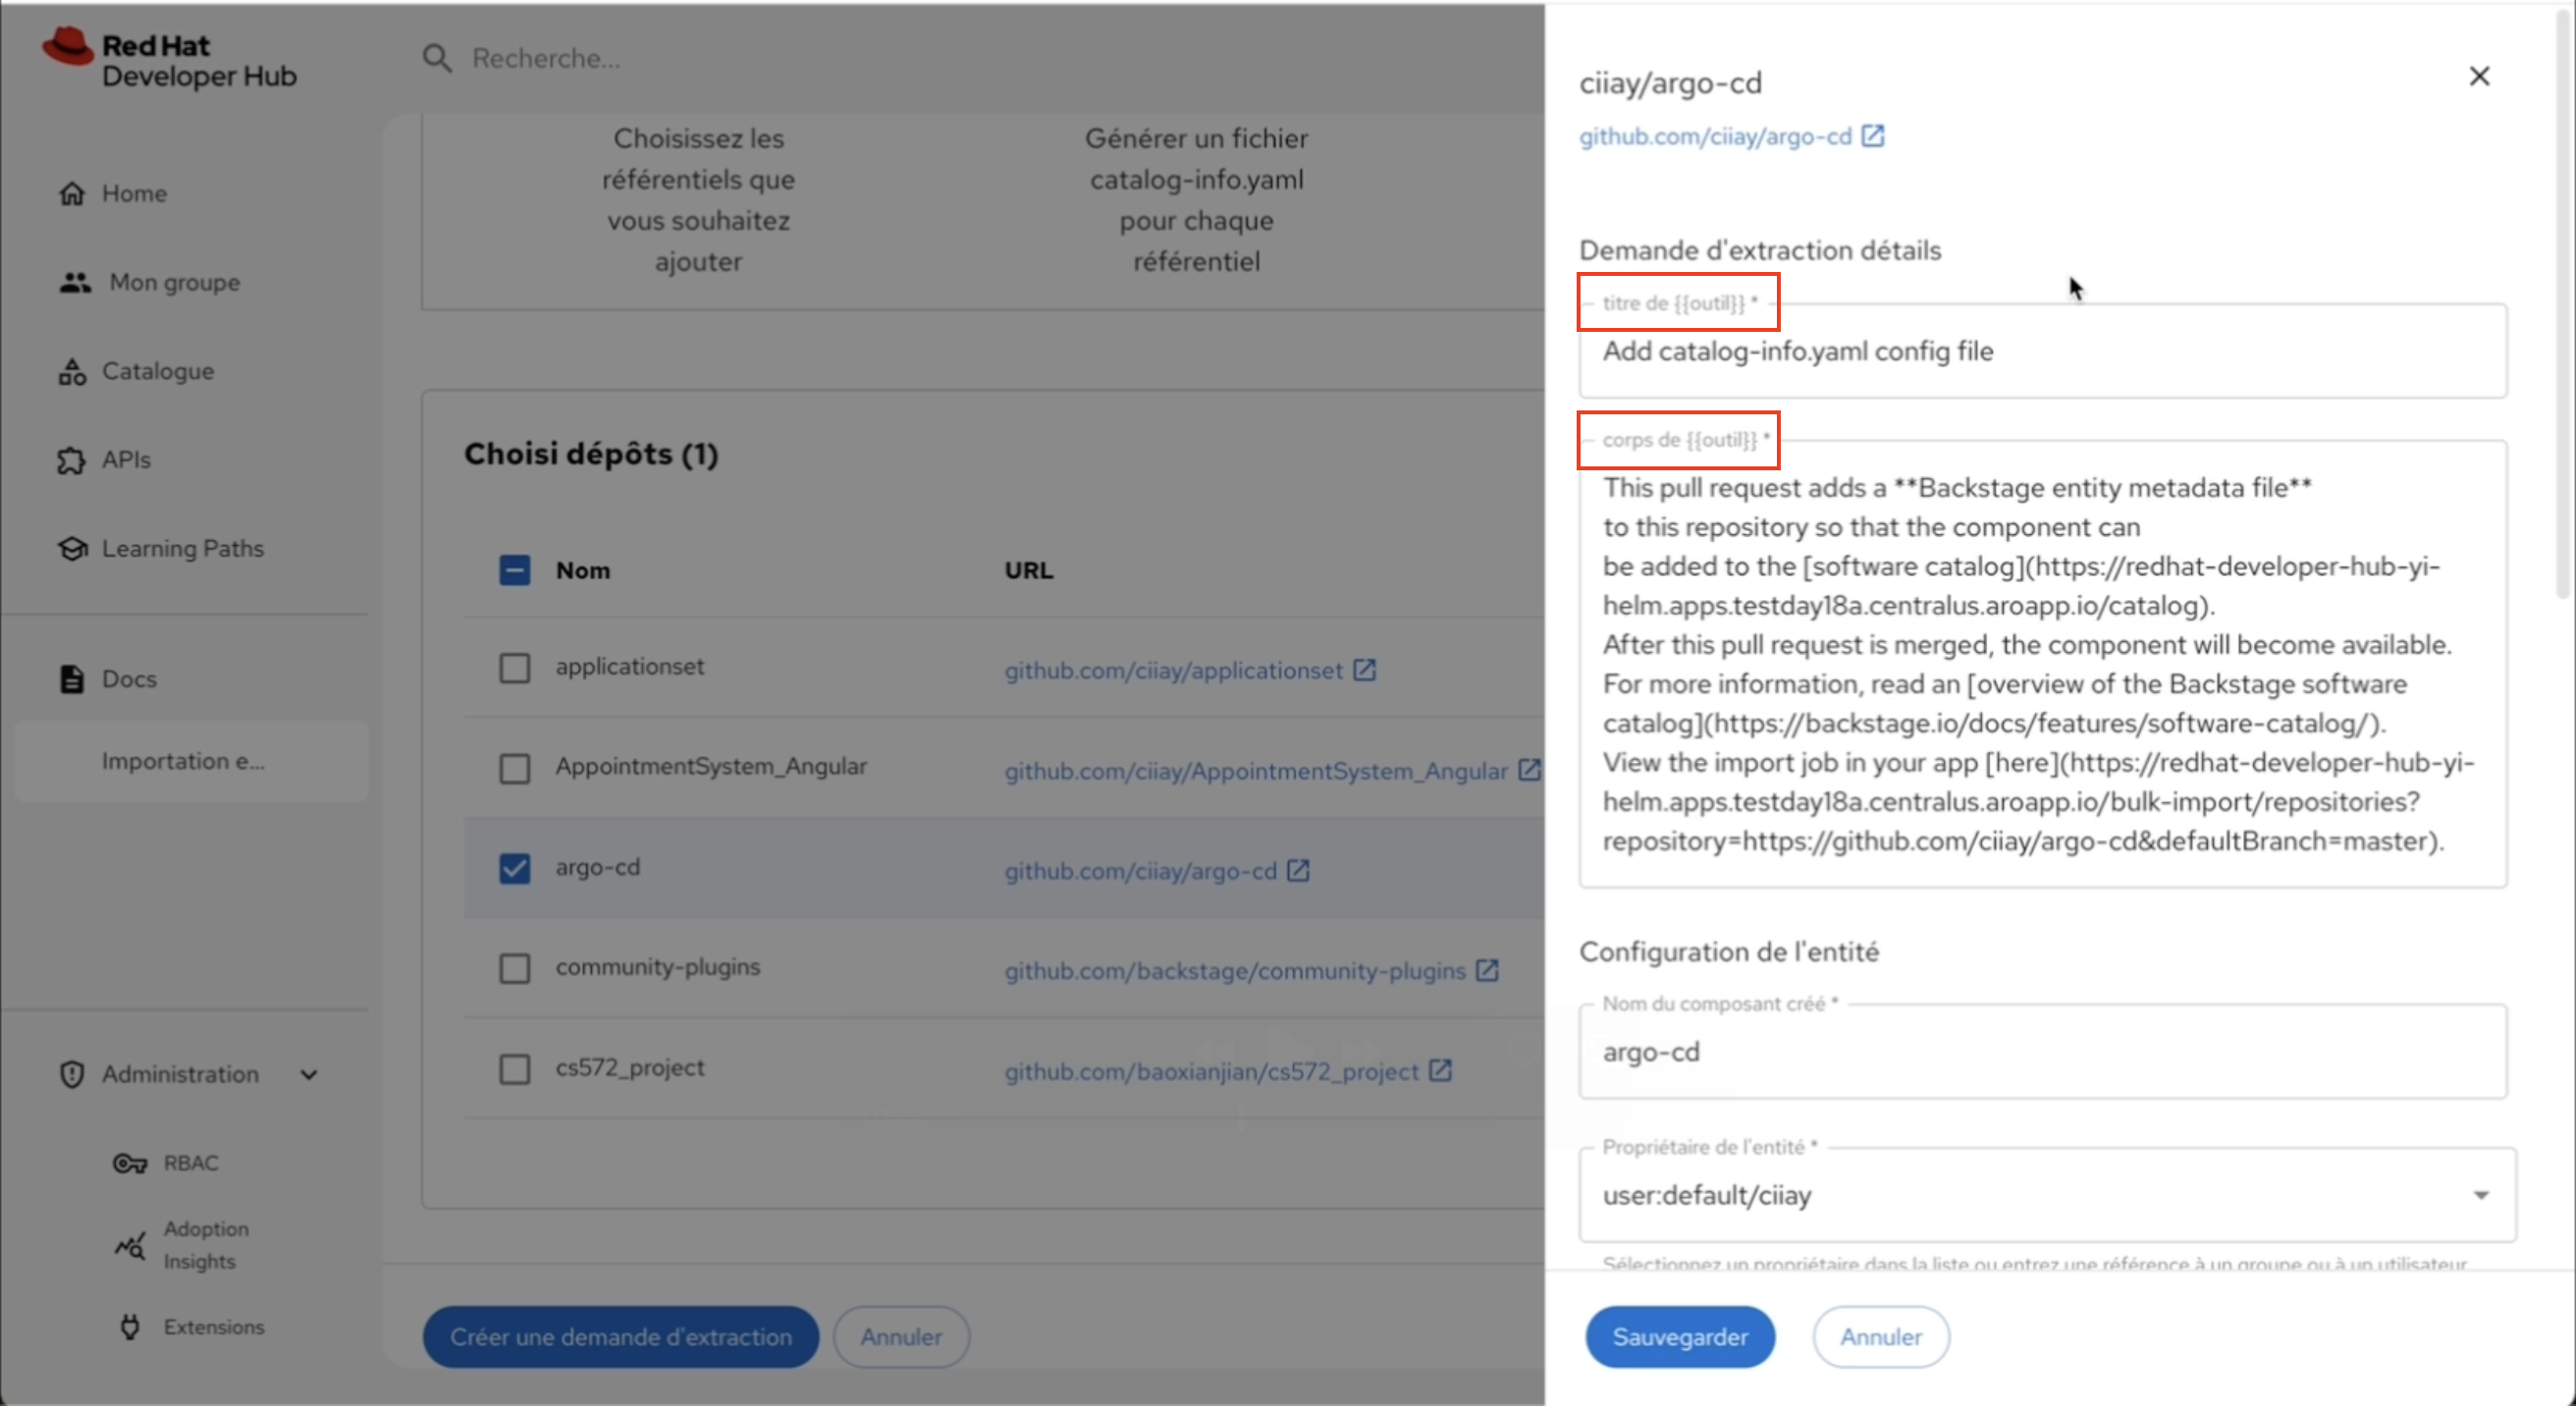The image size is (2576, 1406).
Task: Check the applicationset repository checkbox
Action: pyautogui.click(x=514, y=668)
